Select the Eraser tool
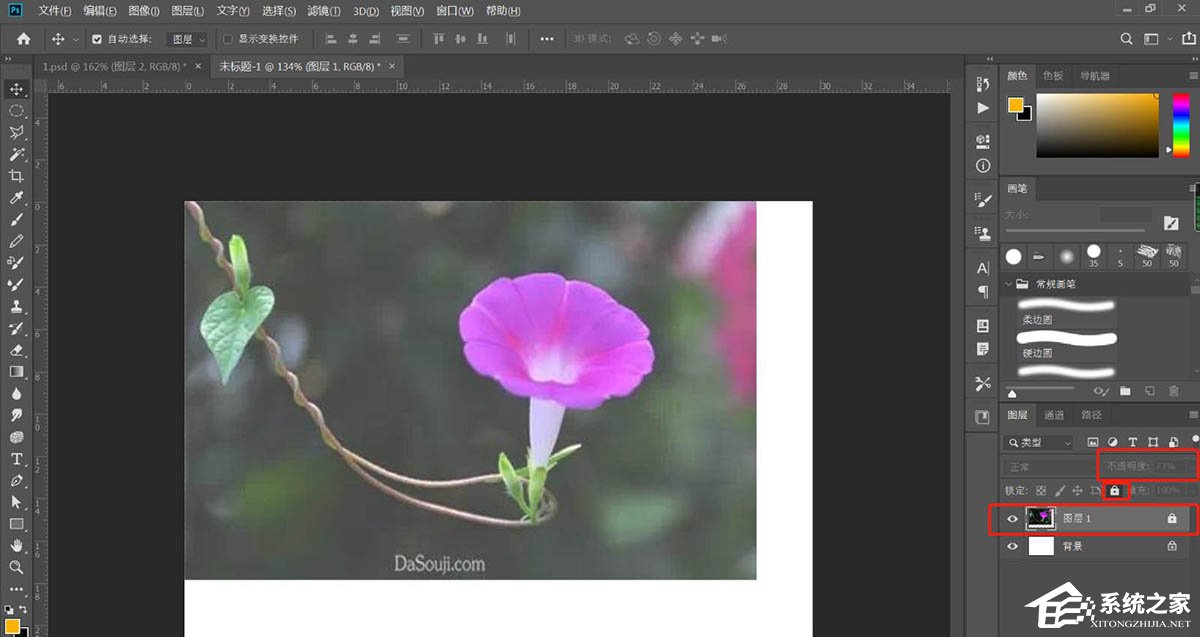The image size is (1200, 637). tap(17, 350)
